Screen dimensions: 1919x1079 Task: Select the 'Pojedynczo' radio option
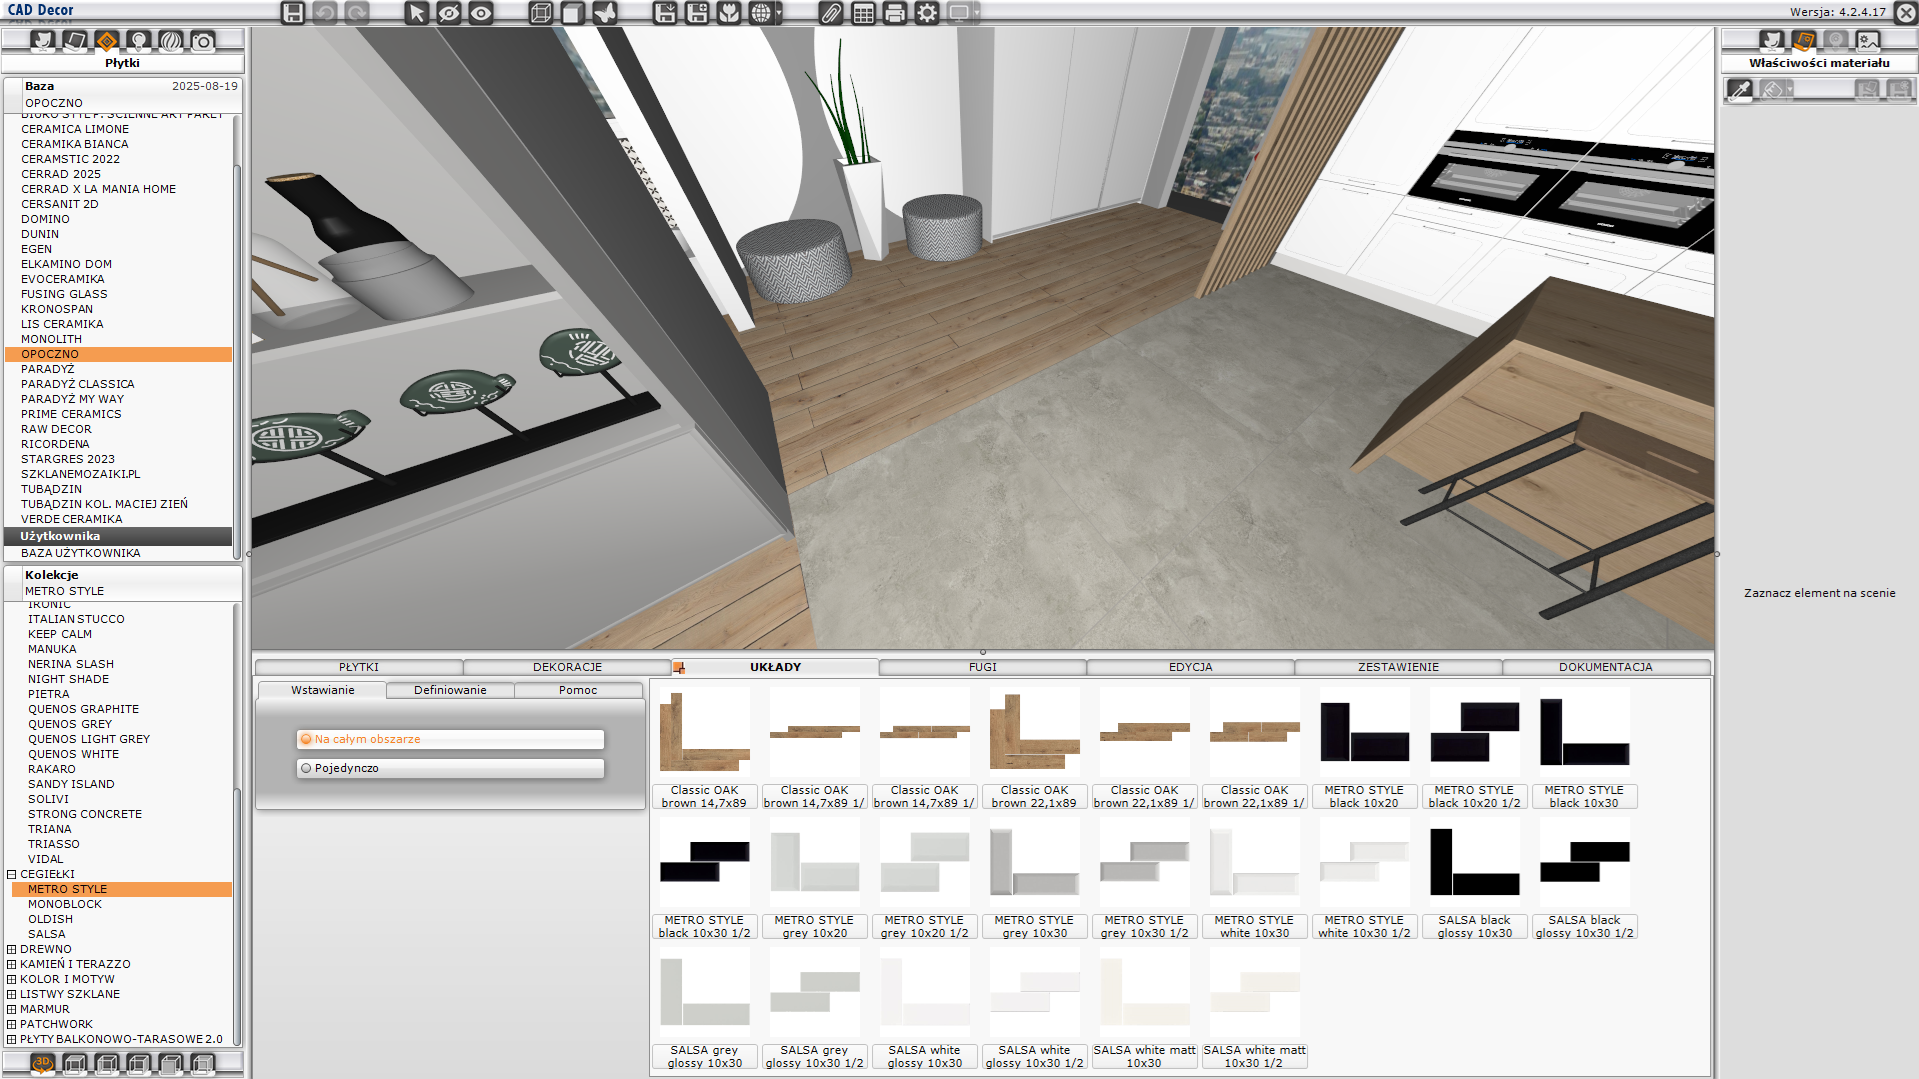306,768
